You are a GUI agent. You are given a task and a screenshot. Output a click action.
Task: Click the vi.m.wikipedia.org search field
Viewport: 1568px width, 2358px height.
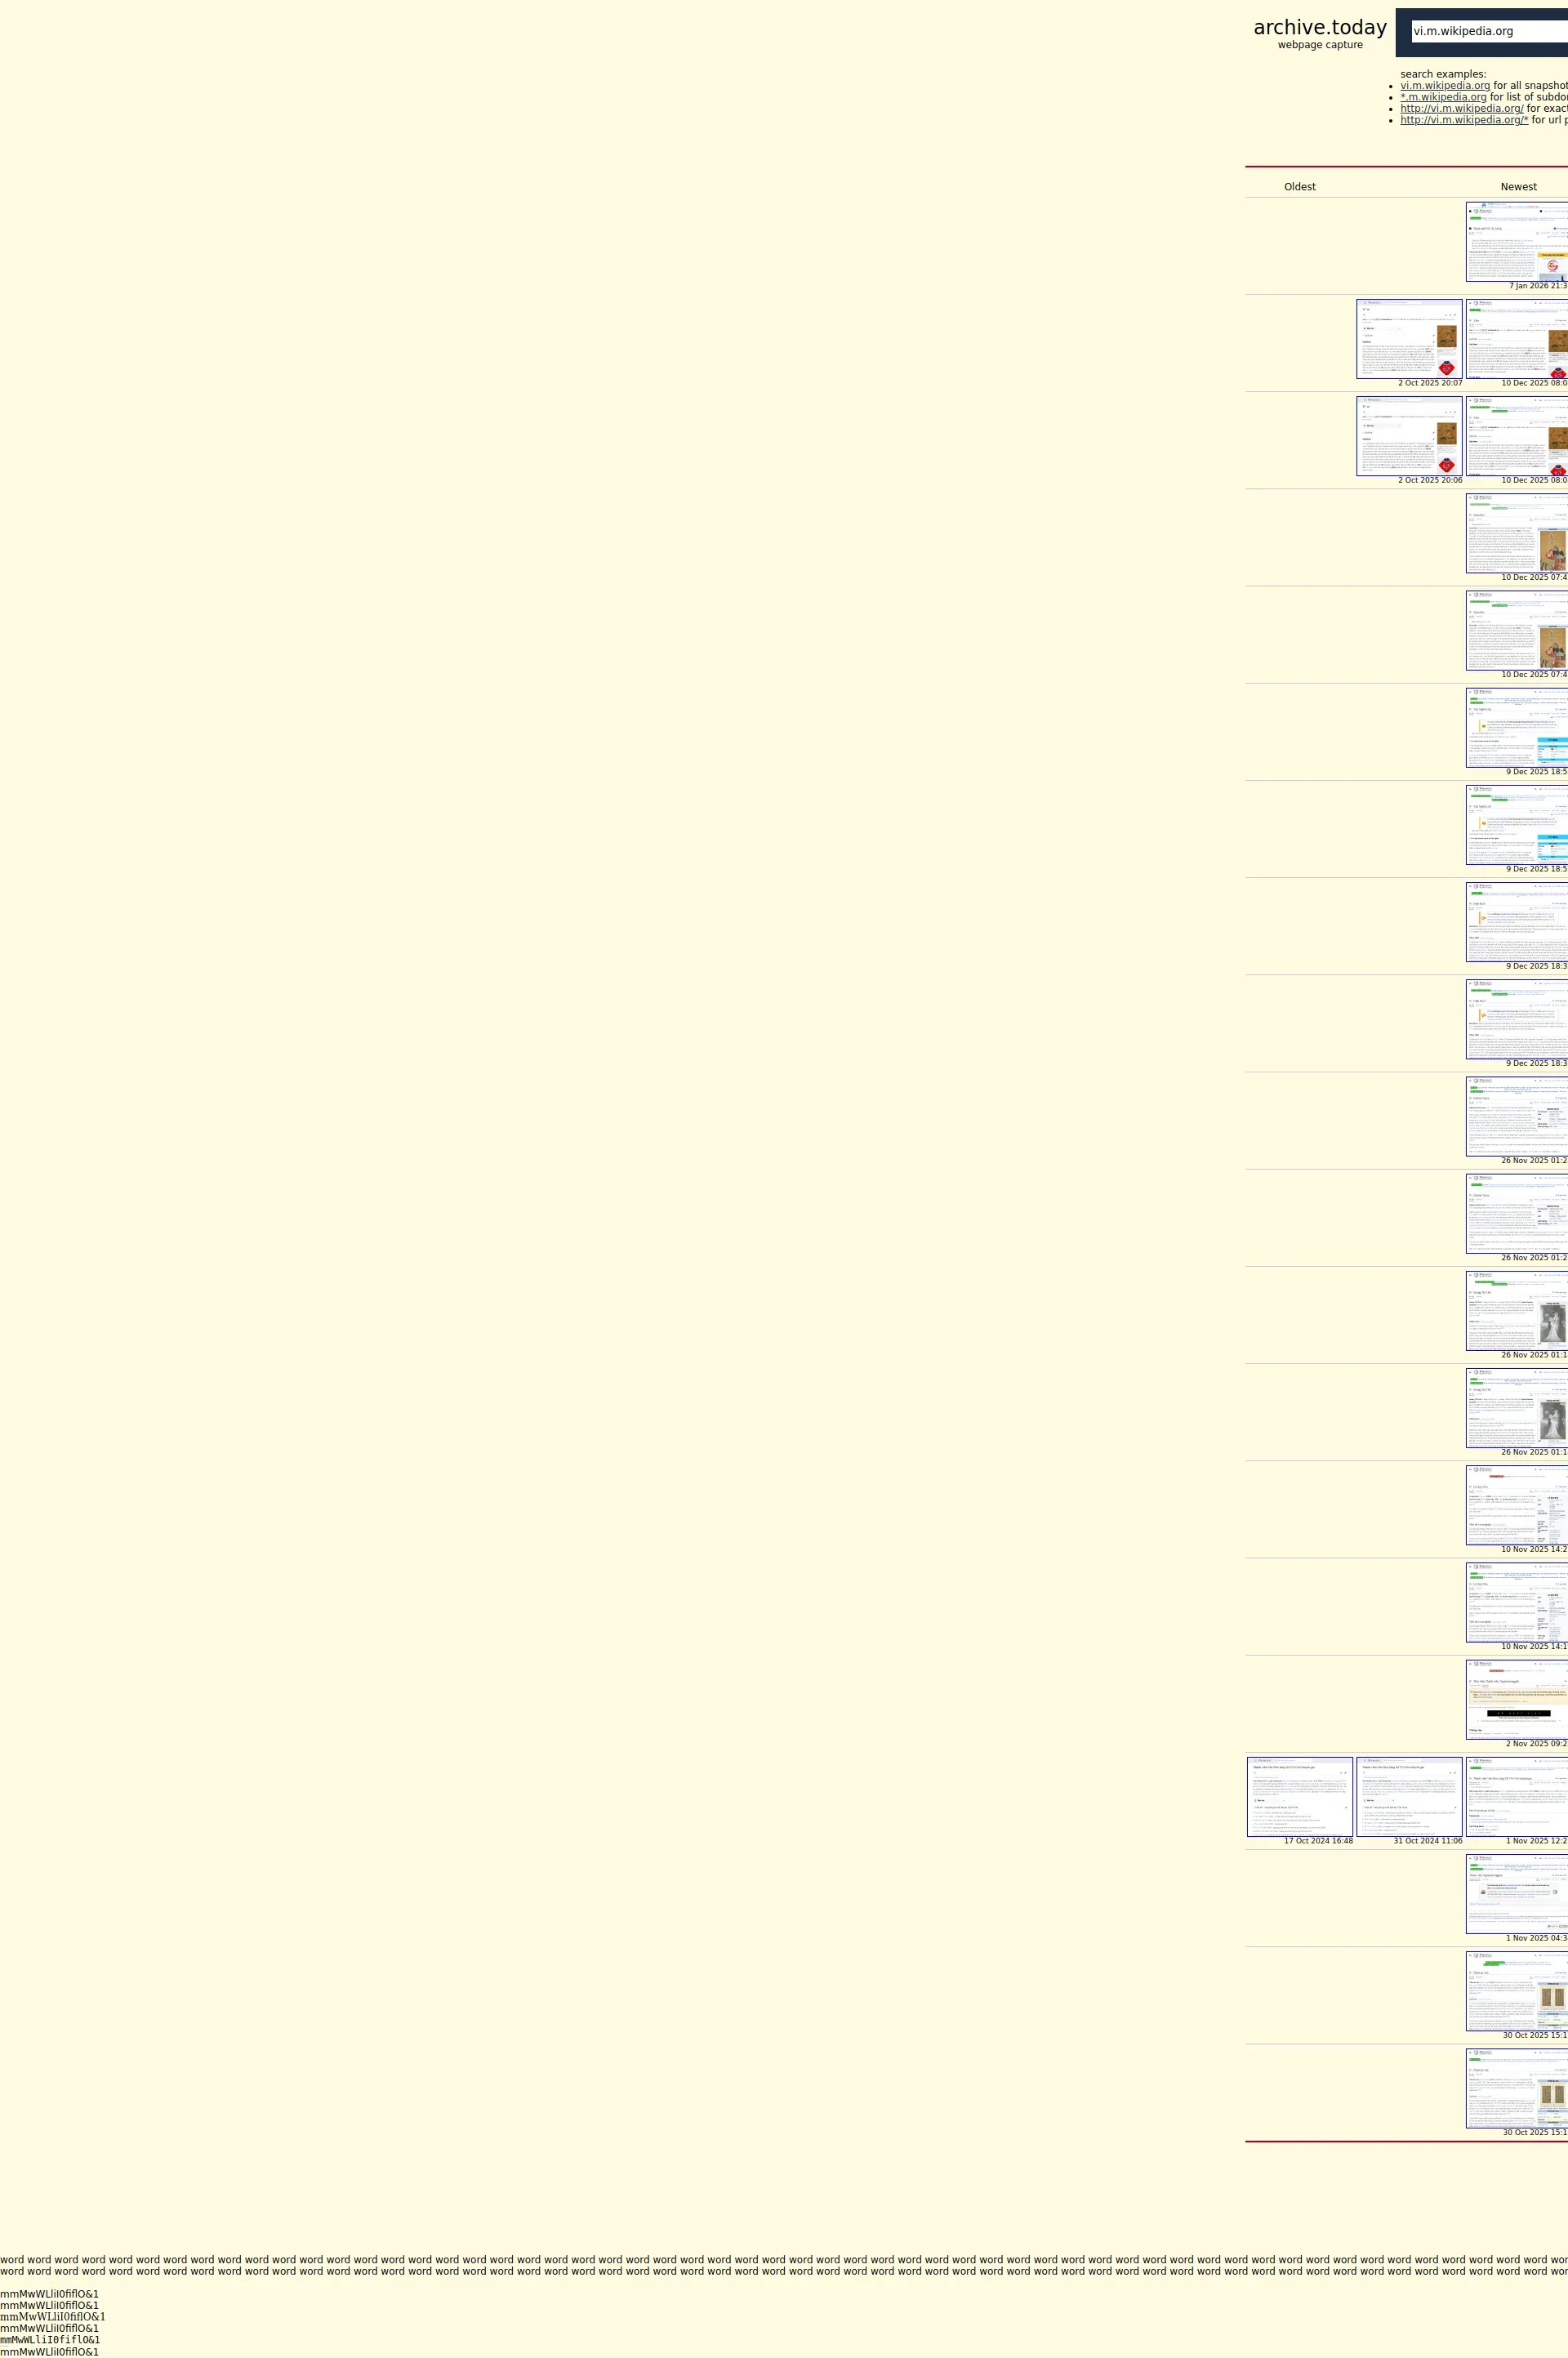click(1488, 32)
